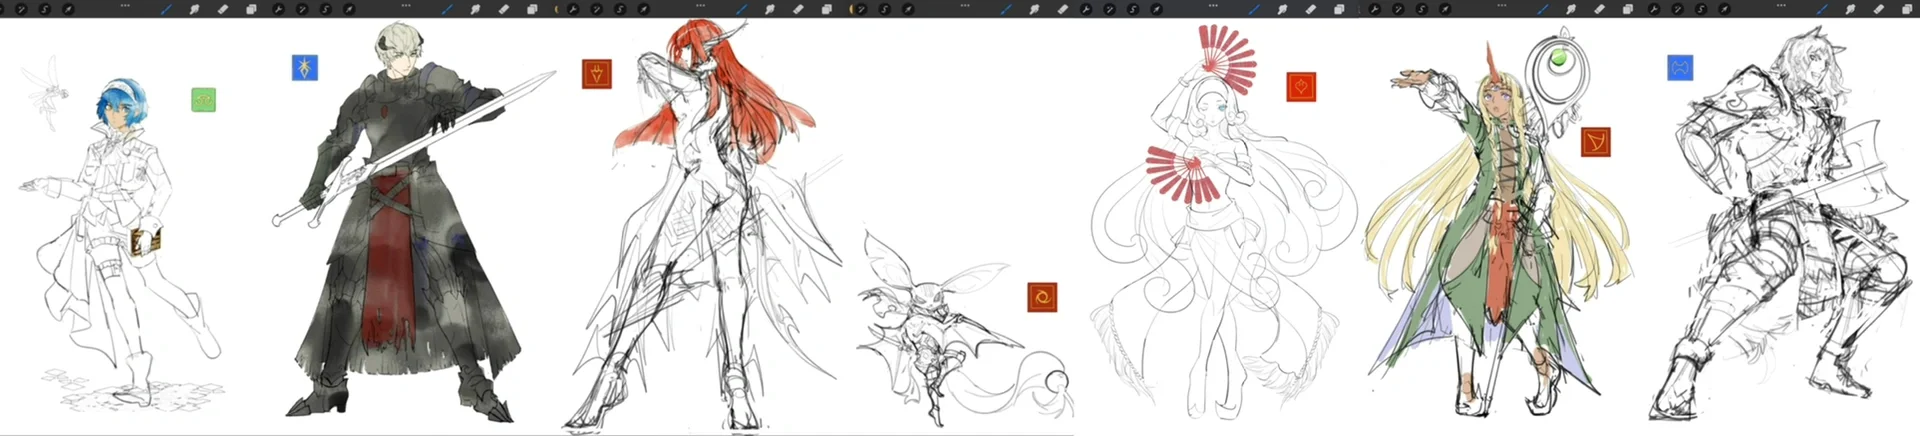Open the three-dot menu above the fan dancer
1920x436 pixels.
[x=1212, y=5]
